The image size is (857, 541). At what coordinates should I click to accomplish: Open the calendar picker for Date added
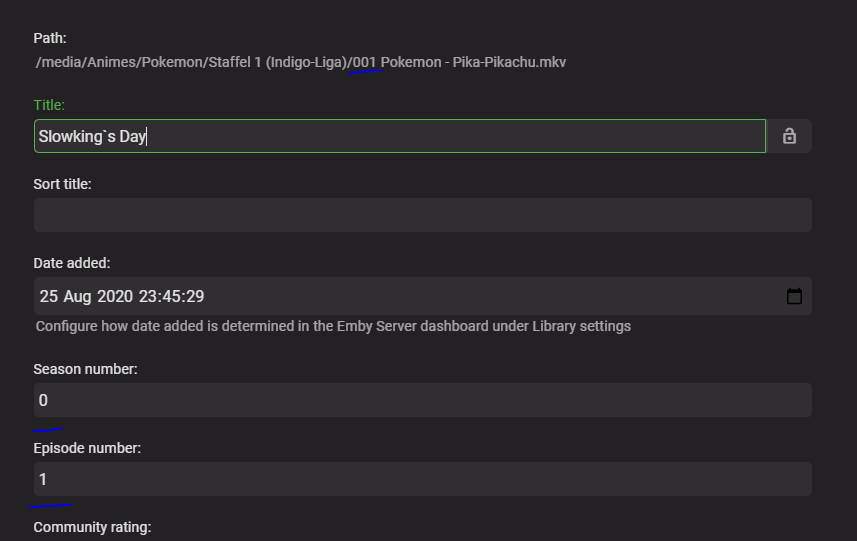(x=794, y=296)
